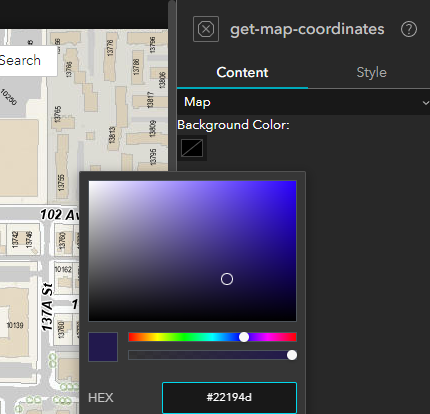Click the Background Color swatch
Screen dimensions: 430x414
[192, 148]
